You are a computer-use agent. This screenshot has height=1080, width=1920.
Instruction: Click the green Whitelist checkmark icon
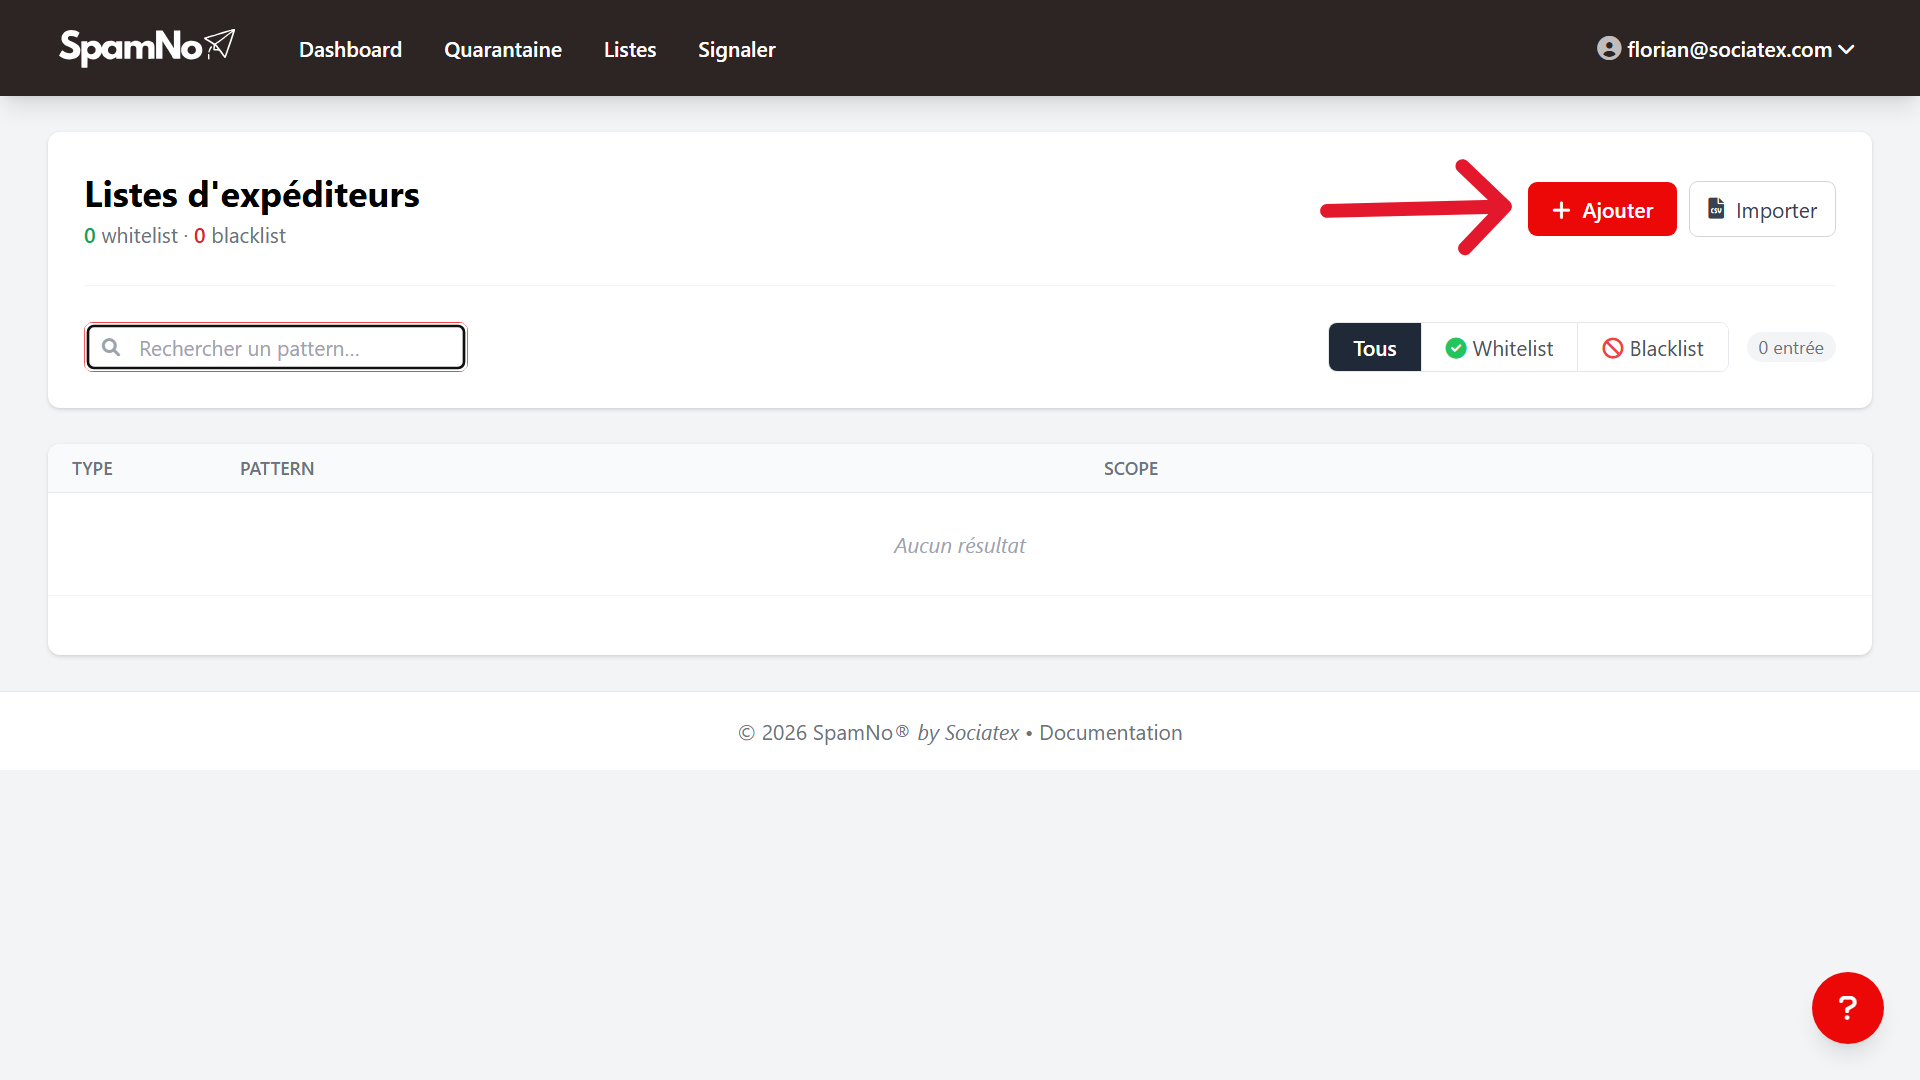click(1456, 348)
